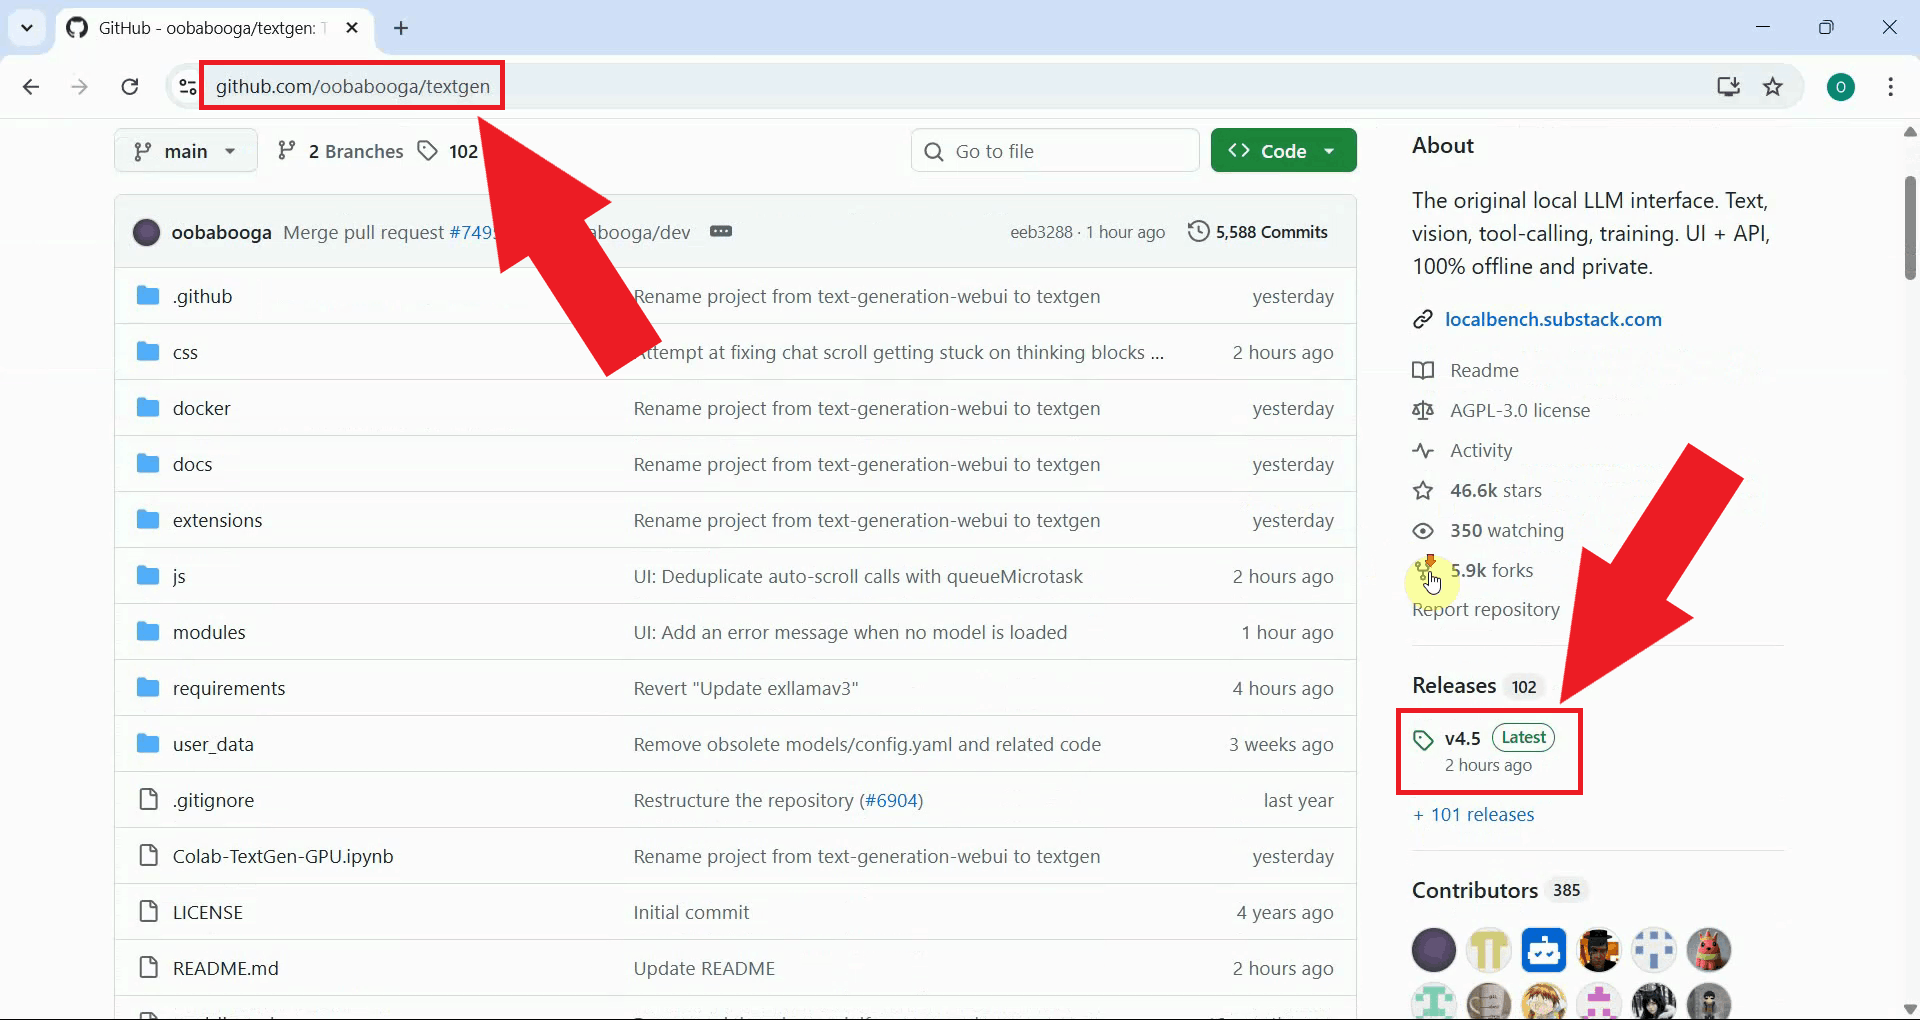Open the modules folder
Viewport: 1920px width, 1020px height.
(208, 631)
